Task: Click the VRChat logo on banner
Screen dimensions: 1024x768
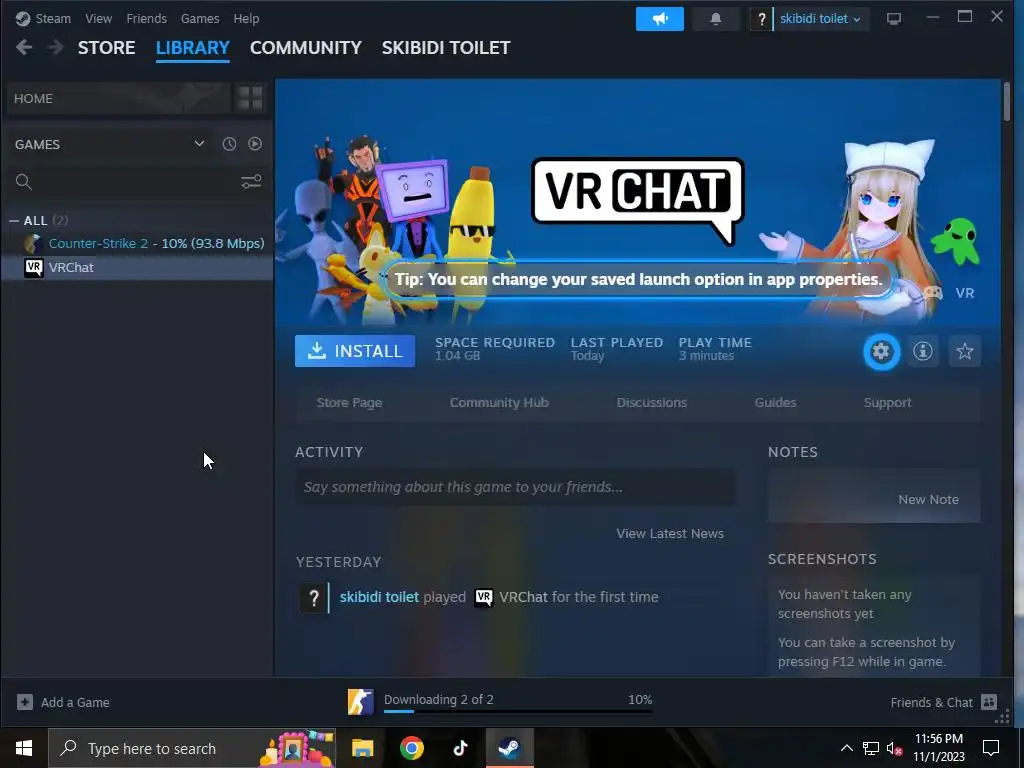Action: click(x=638, y=200)
